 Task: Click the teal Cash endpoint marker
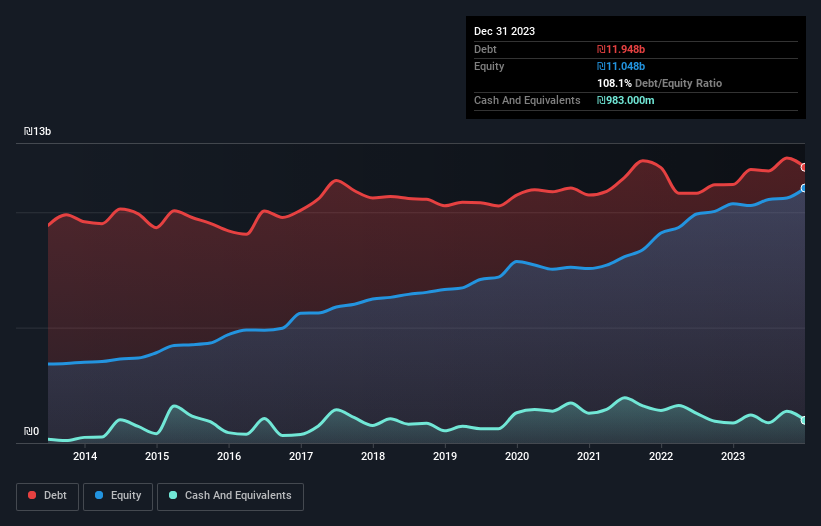pyautogui.click(x=804, y=420)
